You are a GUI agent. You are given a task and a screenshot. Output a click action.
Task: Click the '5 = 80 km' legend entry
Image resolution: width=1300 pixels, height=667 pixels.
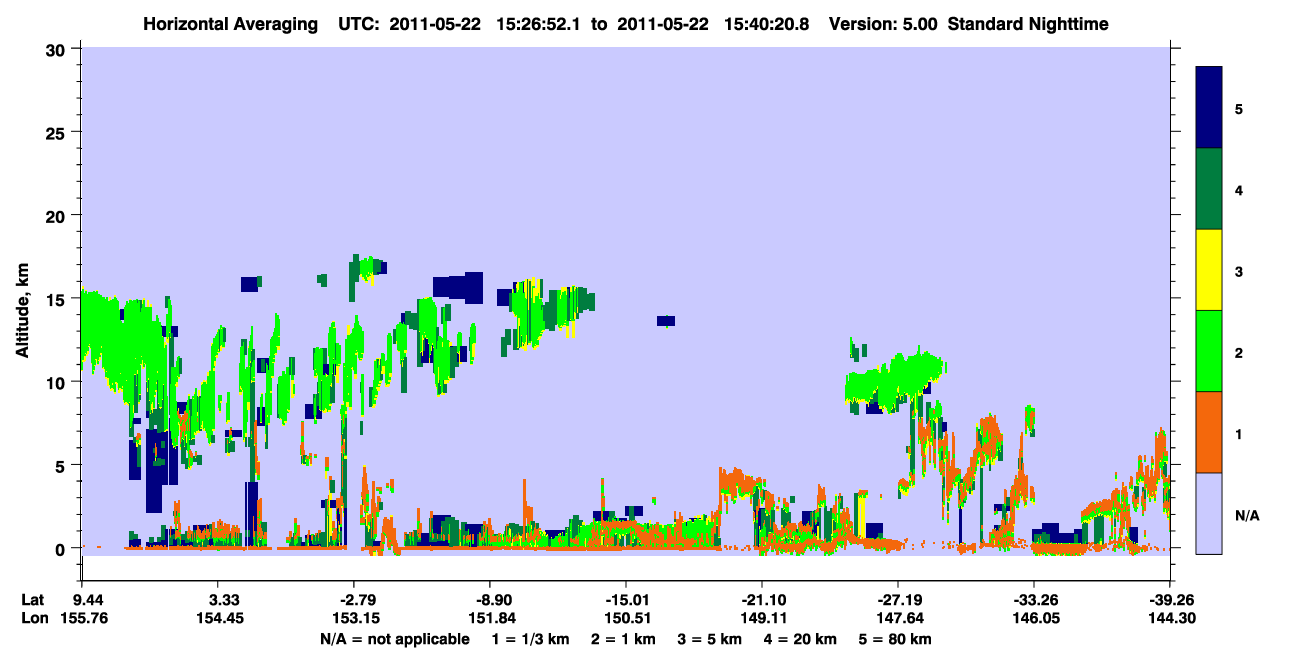click(x=895, y=639)
